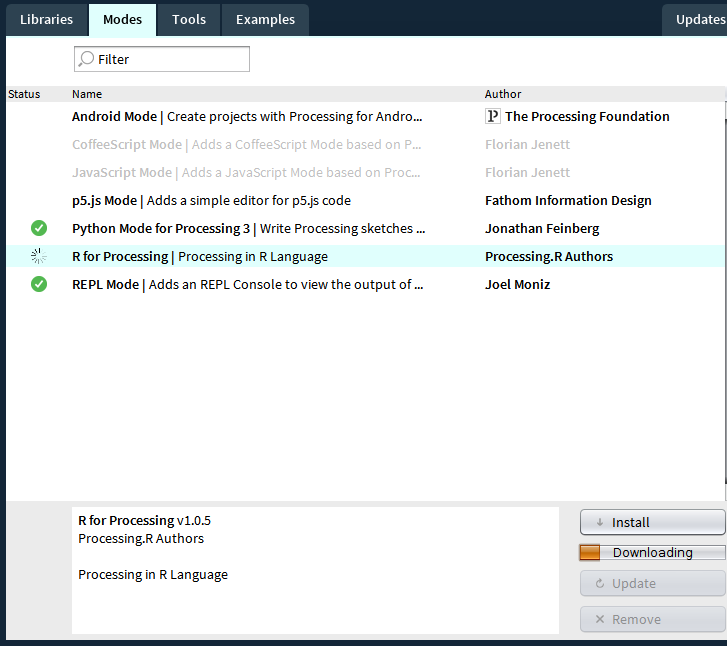Image resolution: width=727 pixels, height=646 pixels.
Task: Select the p5.js Mode row
Action: point(365,200)
